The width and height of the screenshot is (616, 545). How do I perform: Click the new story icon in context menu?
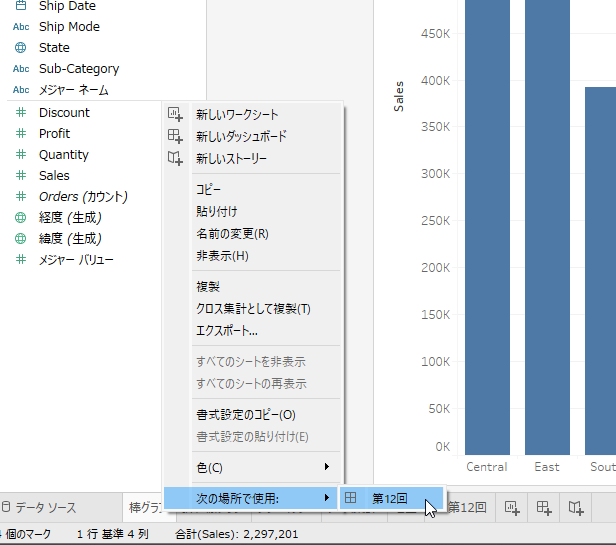pos(176,158)
